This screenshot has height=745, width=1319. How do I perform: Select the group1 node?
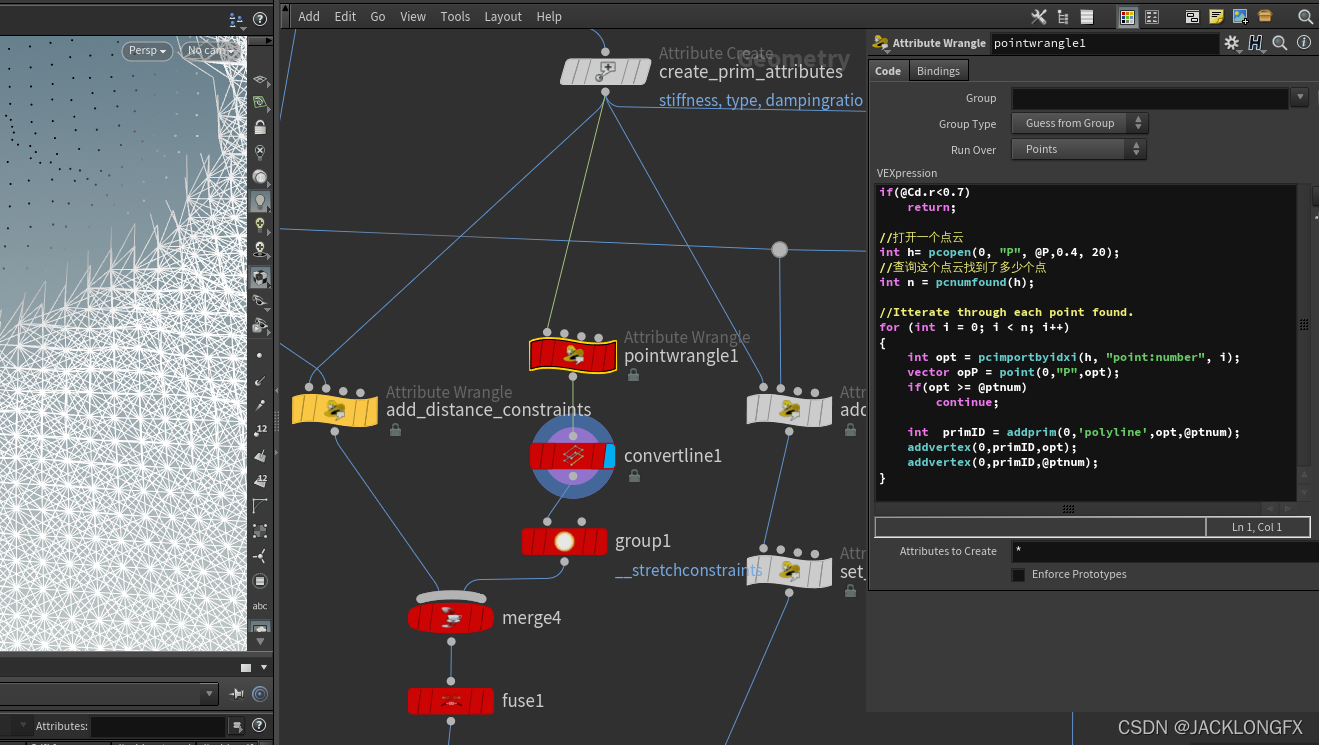564,541
